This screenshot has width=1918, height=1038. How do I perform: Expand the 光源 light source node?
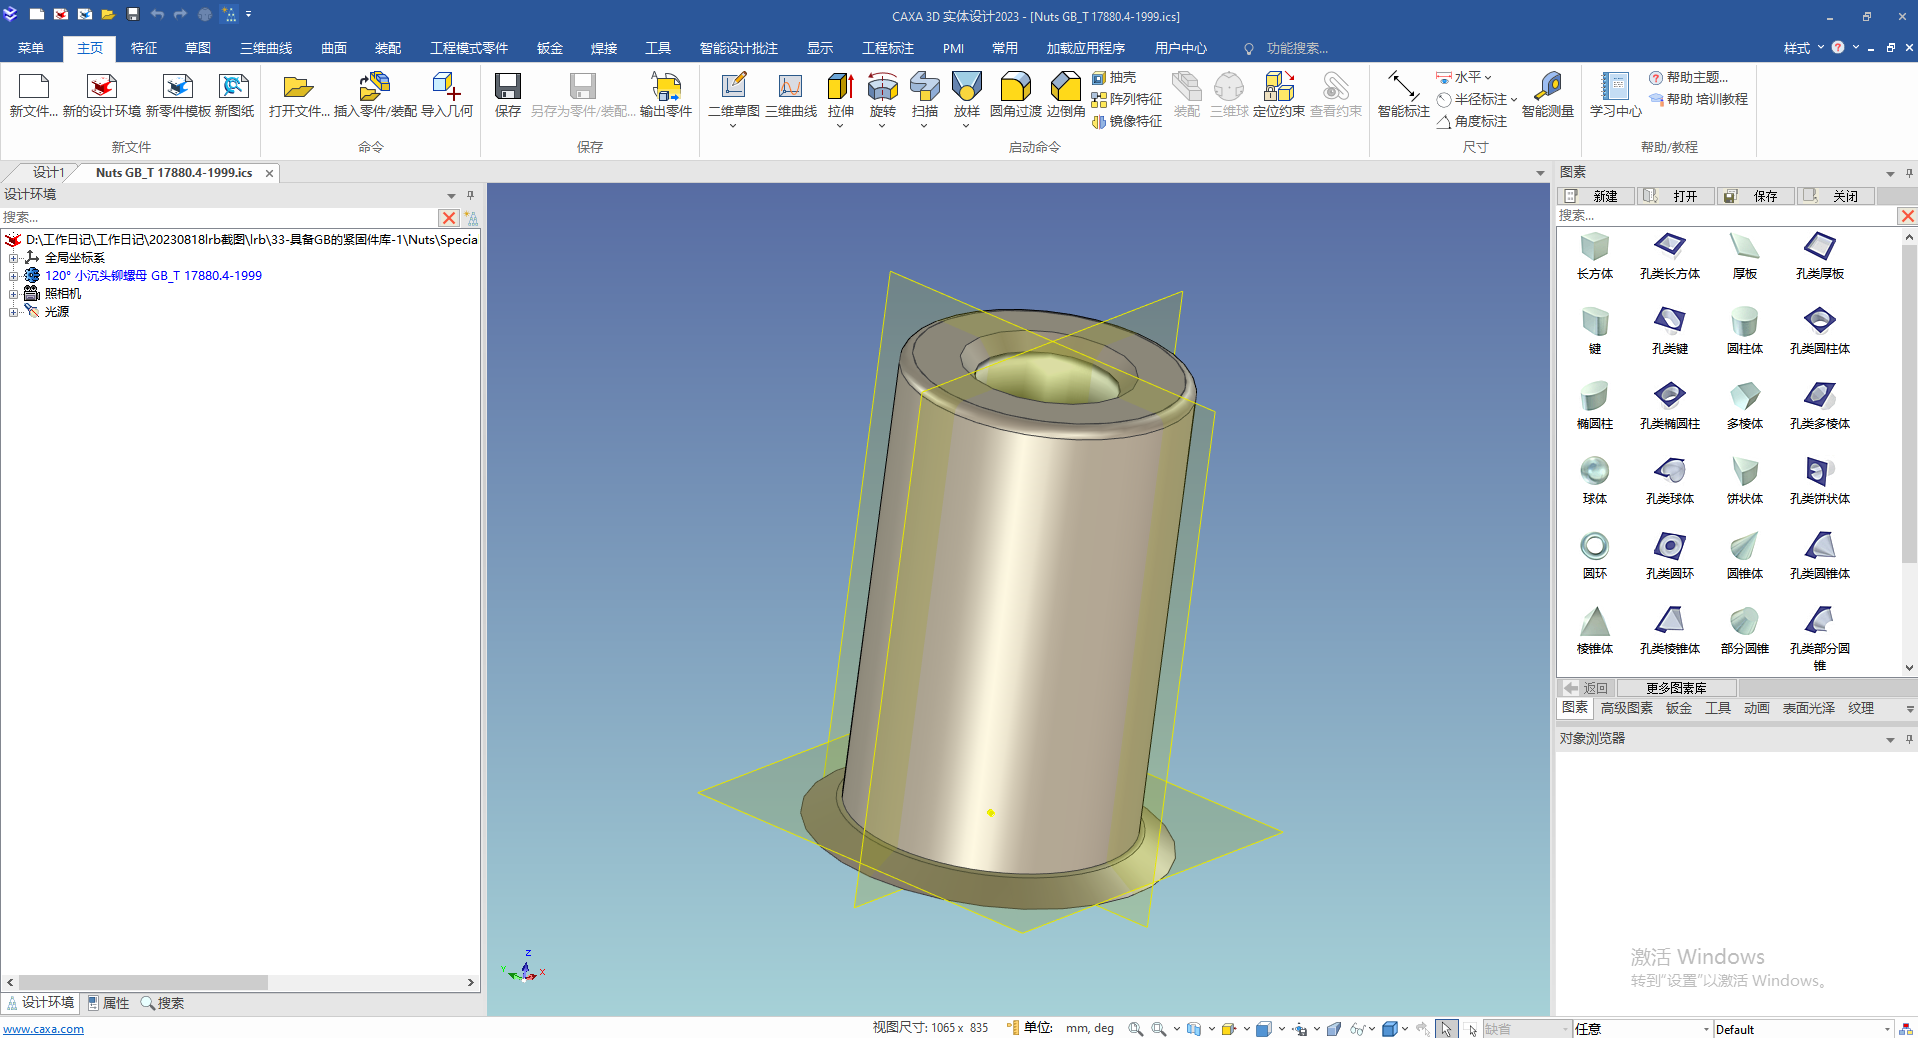pos(13,312)
